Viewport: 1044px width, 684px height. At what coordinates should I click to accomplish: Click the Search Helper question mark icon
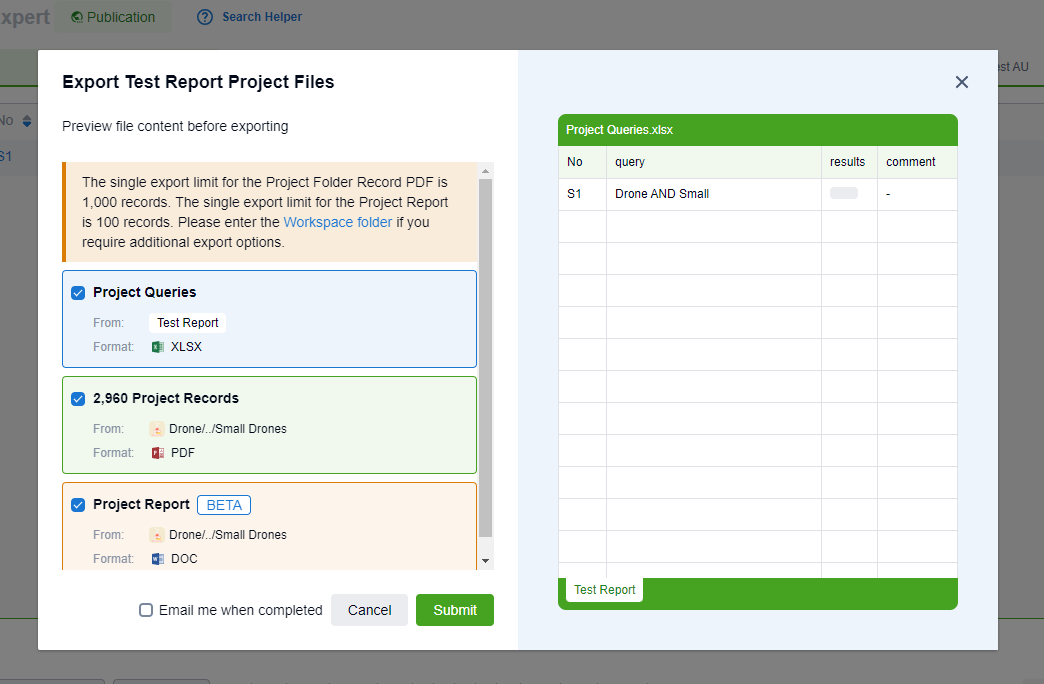pos(205,17)
